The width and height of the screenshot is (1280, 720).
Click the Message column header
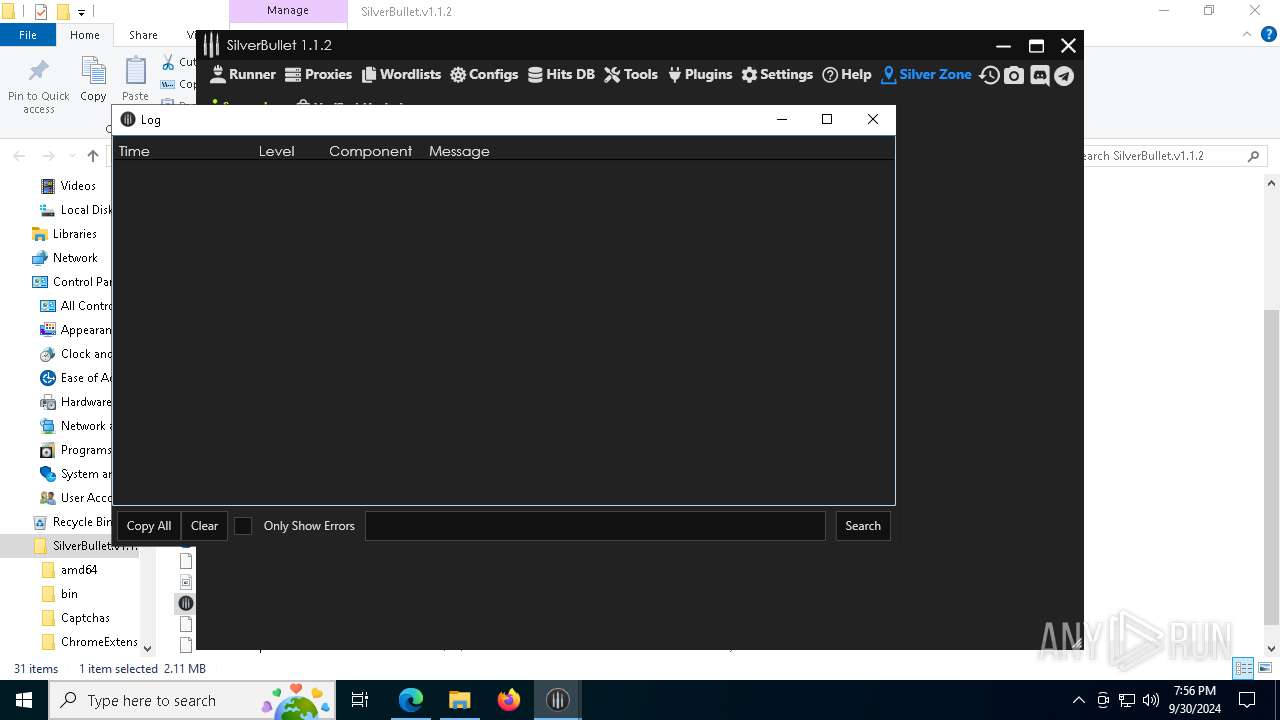(459, 151)
